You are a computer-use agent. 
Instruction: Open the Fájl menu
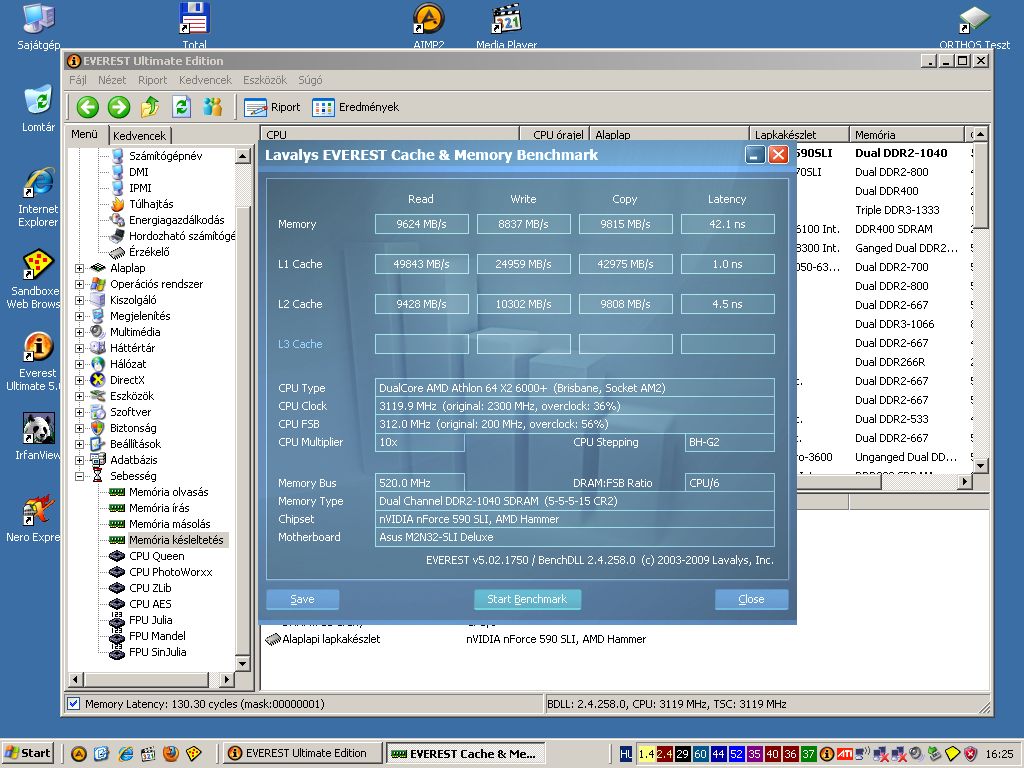click(x=78, y=80)
